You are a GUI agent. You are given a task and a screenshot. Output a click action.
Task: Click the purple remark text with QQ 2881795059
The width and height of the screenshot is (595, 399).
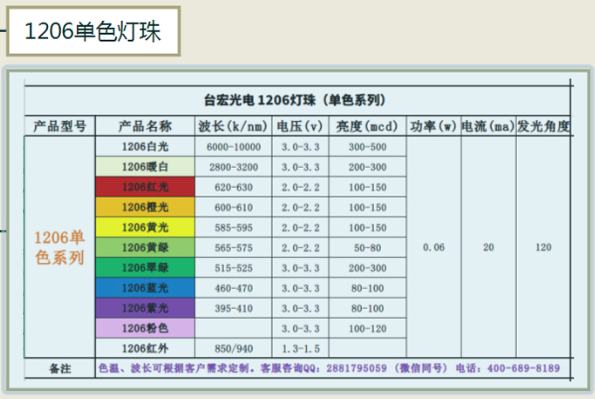(329, 368)
